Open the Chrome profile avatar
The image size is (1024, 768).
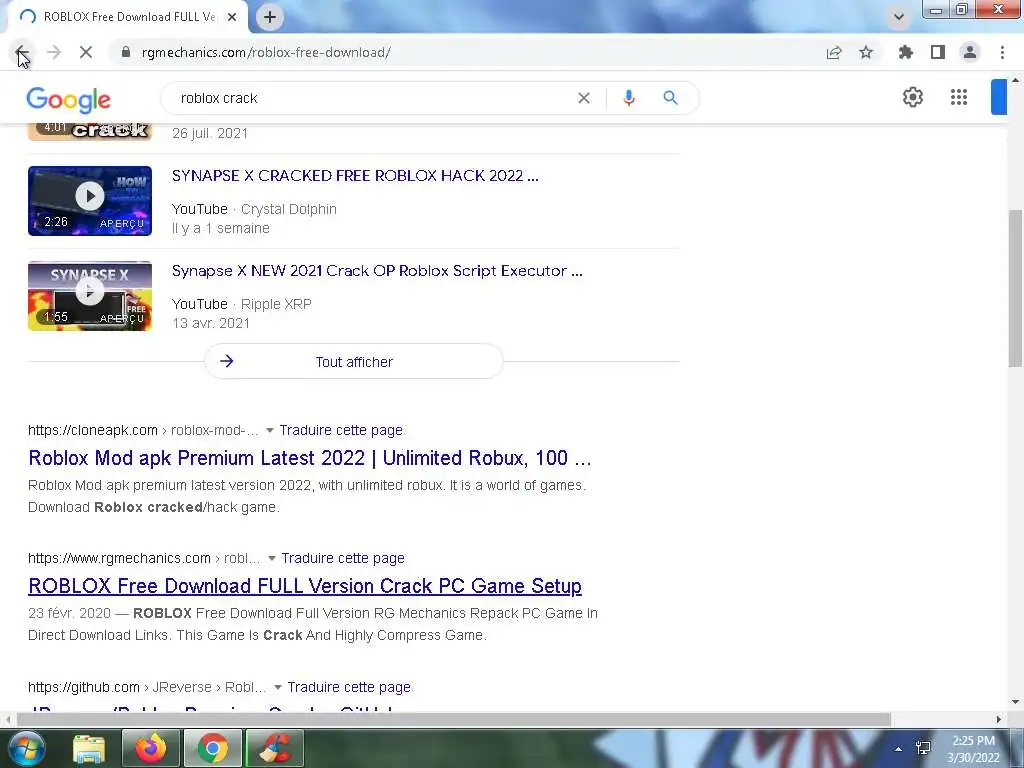970,52
